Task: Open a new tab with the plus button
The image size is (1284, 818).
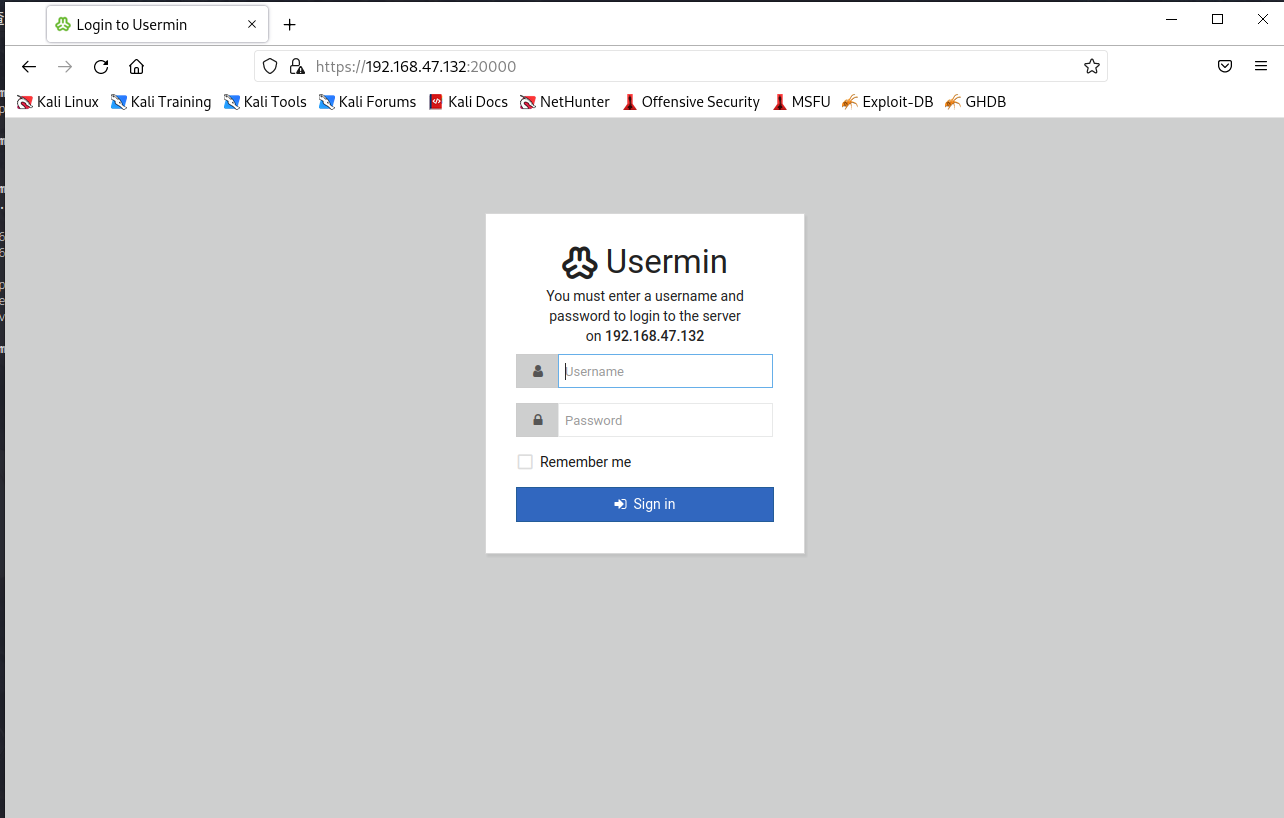Action: click(289, 25)
